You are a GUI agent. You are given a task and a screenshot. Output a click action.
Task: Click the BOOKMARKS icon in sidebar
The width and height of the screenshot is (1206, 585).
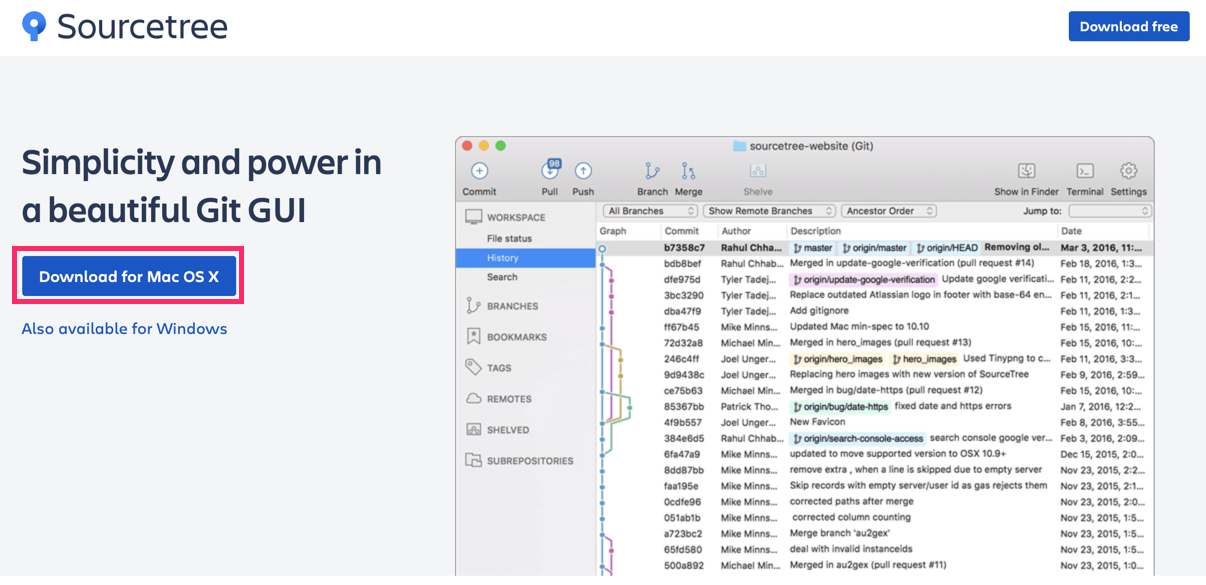tap(473, 337)
